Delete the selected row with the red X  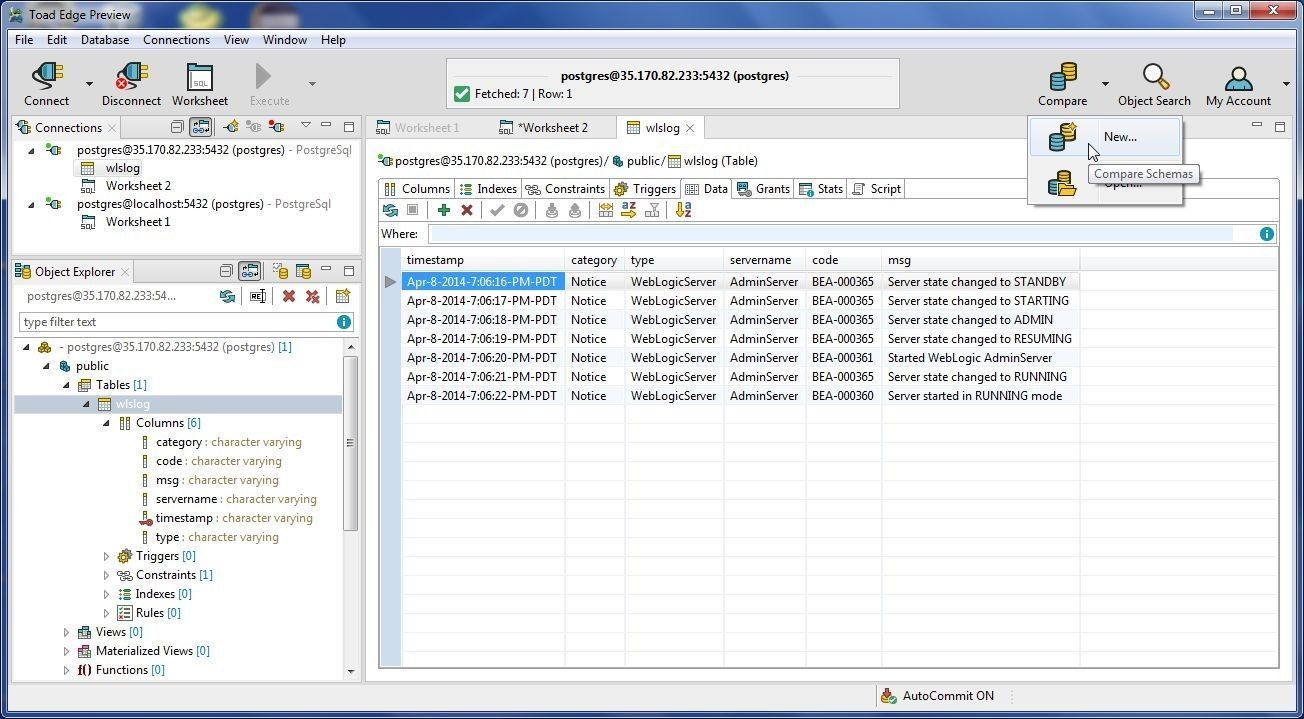point(466,210)
